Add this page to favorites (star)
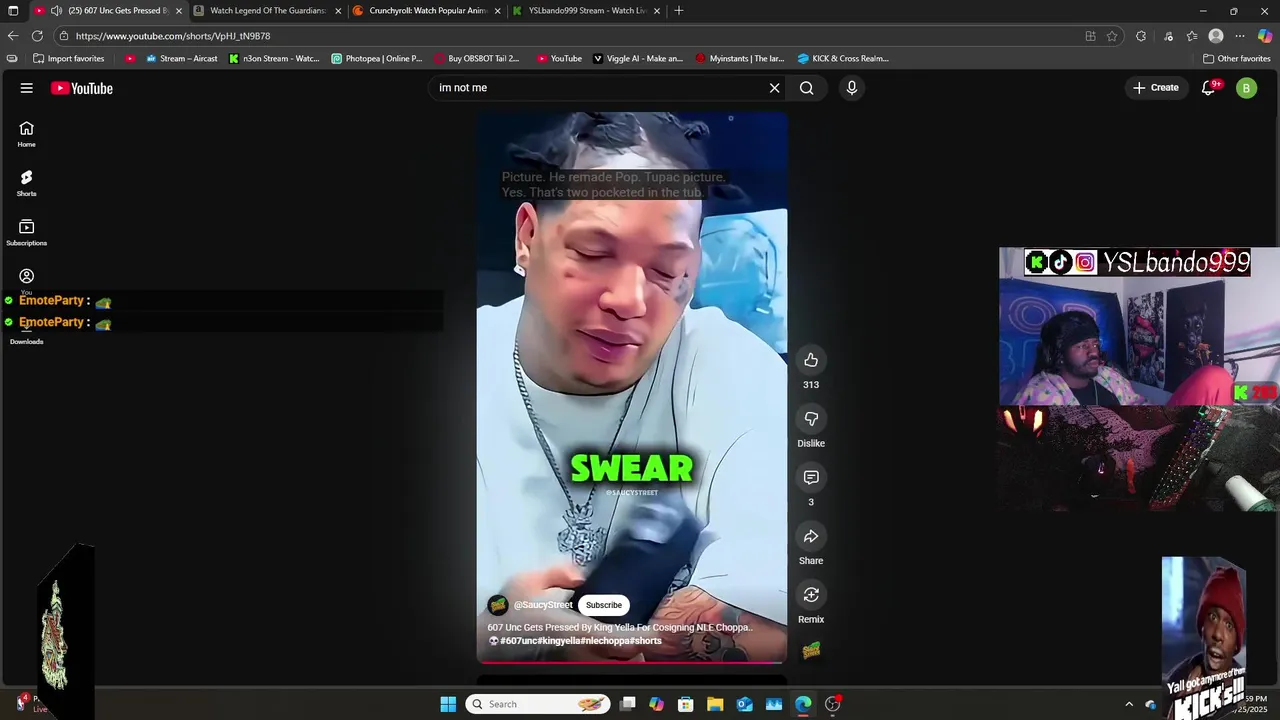The height and width of the screenshot is (720, 1280). [1112, 36]
